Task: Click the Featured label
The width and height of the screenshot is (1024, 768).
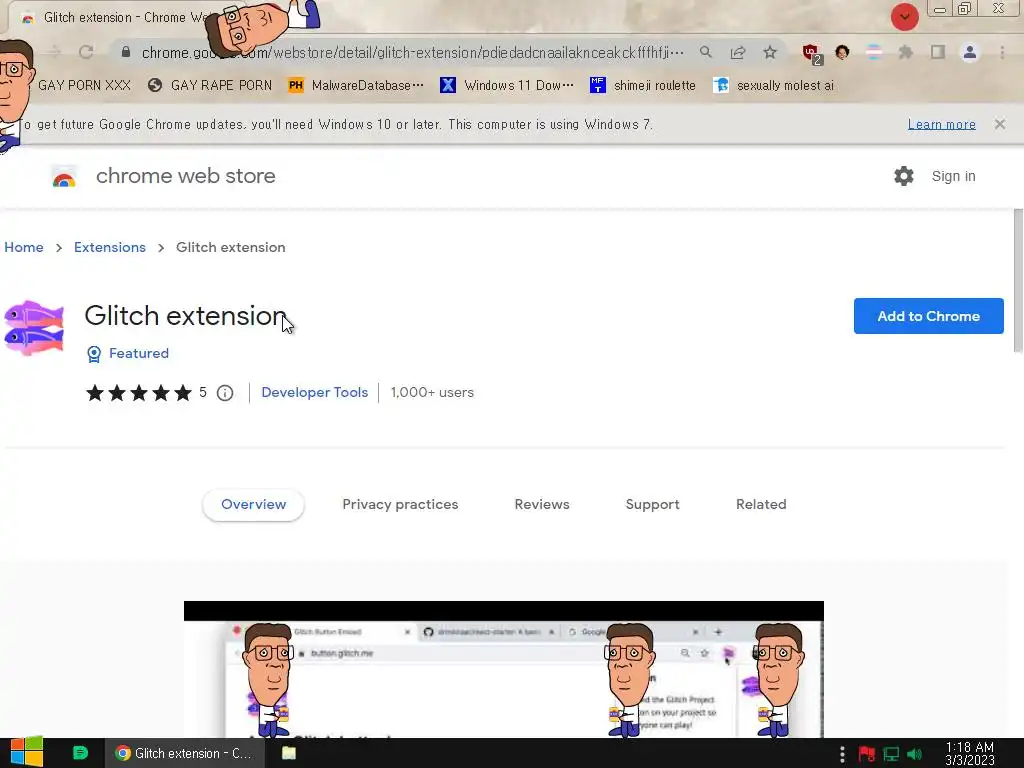Action: pos(138,353)
